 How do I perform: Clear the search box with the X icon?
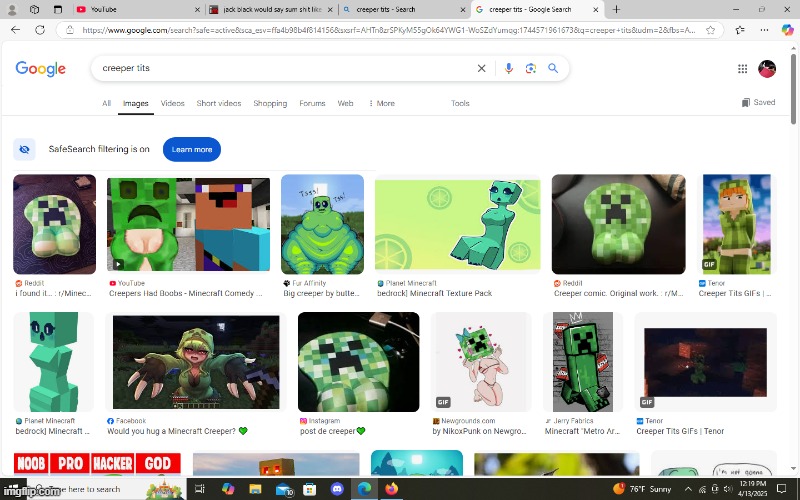tap(481, 68)
